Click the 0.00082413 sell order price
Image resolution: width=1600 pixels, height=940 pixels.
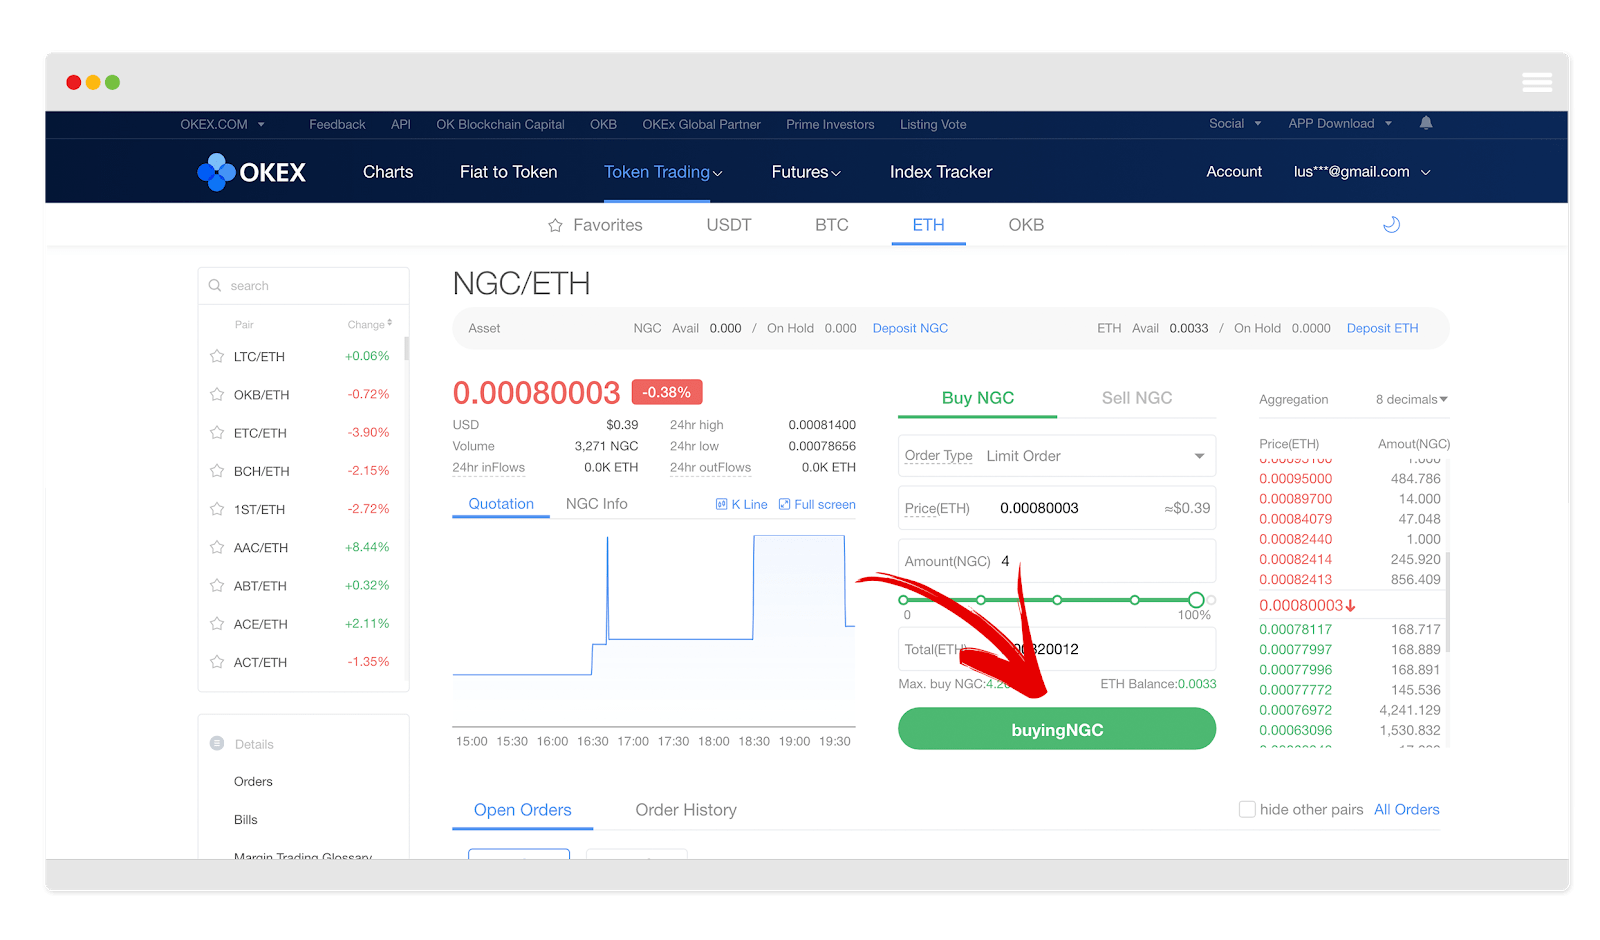(x=1295, y=580)
